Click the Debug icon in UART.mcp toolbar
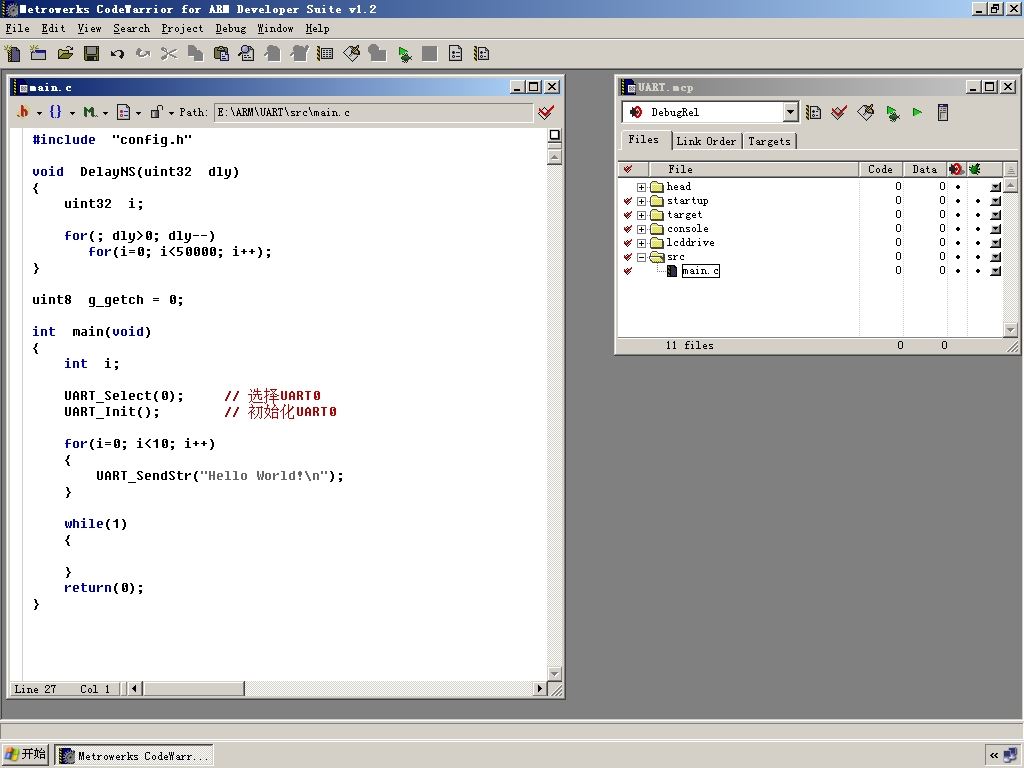 pyautogui.click(x=892, y=112)
